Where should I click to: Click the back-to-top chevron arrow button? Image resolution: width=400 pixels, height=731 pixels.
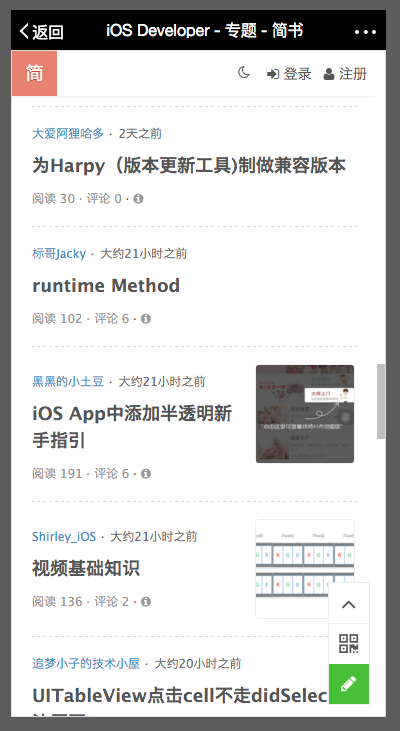349,603
